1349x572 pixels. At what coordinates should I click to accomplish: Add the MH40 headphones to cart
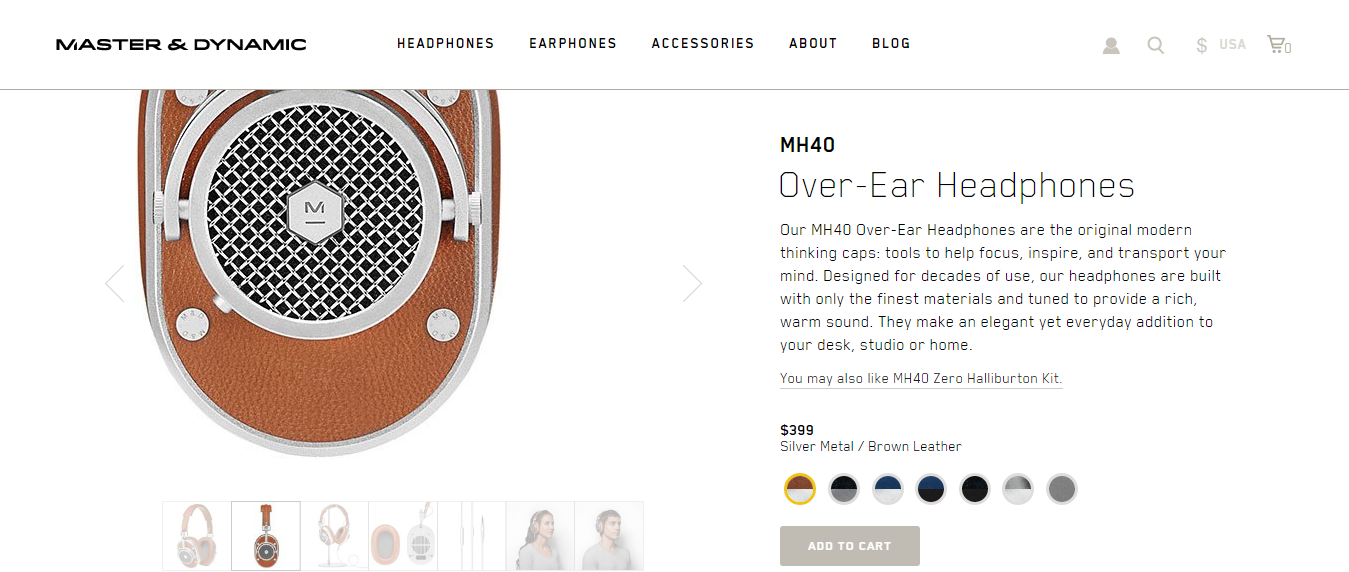pos(850,546)
